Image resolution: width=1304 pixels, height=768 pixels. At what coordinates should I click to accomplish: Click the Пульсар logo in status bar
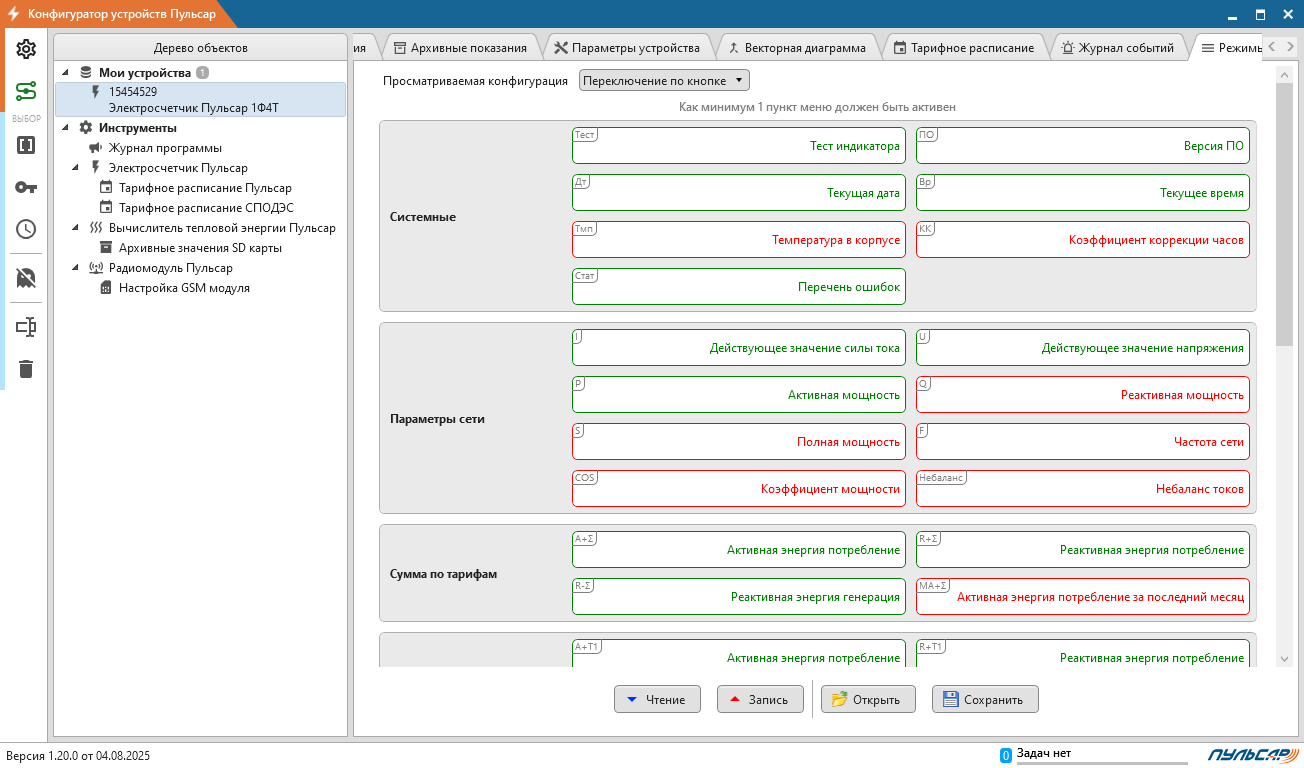[1251, 755]
